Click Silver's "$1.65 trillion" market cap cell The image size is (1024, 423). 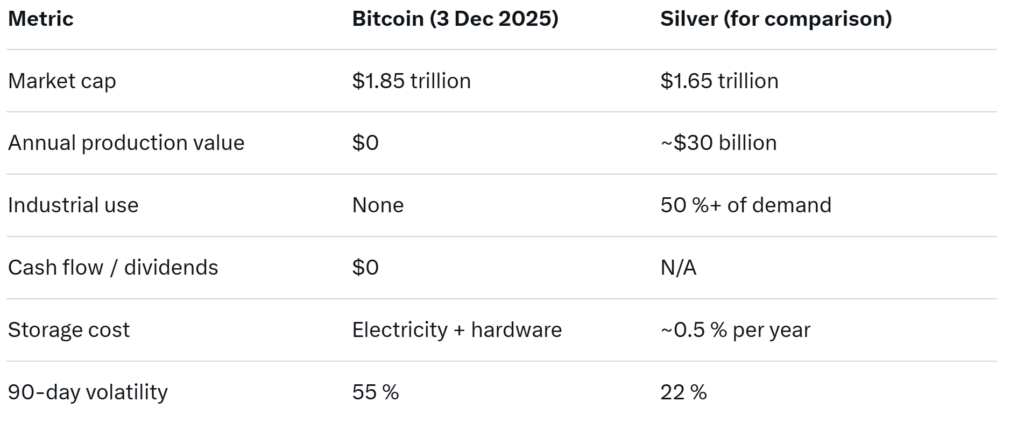click(719, 81)
